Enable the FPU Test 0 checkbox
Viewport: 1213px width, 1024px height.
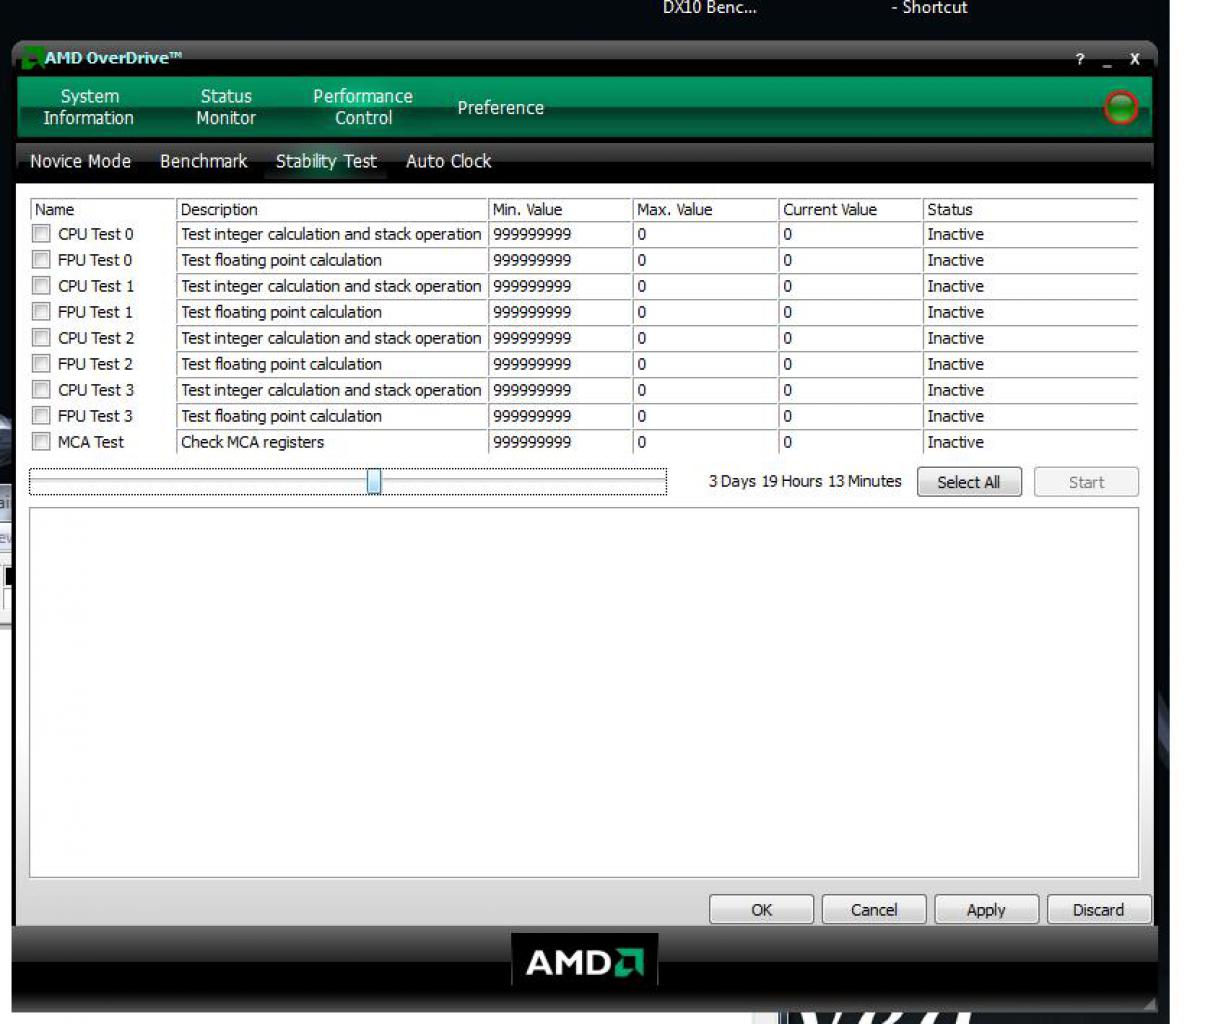[x=41, y=260]
